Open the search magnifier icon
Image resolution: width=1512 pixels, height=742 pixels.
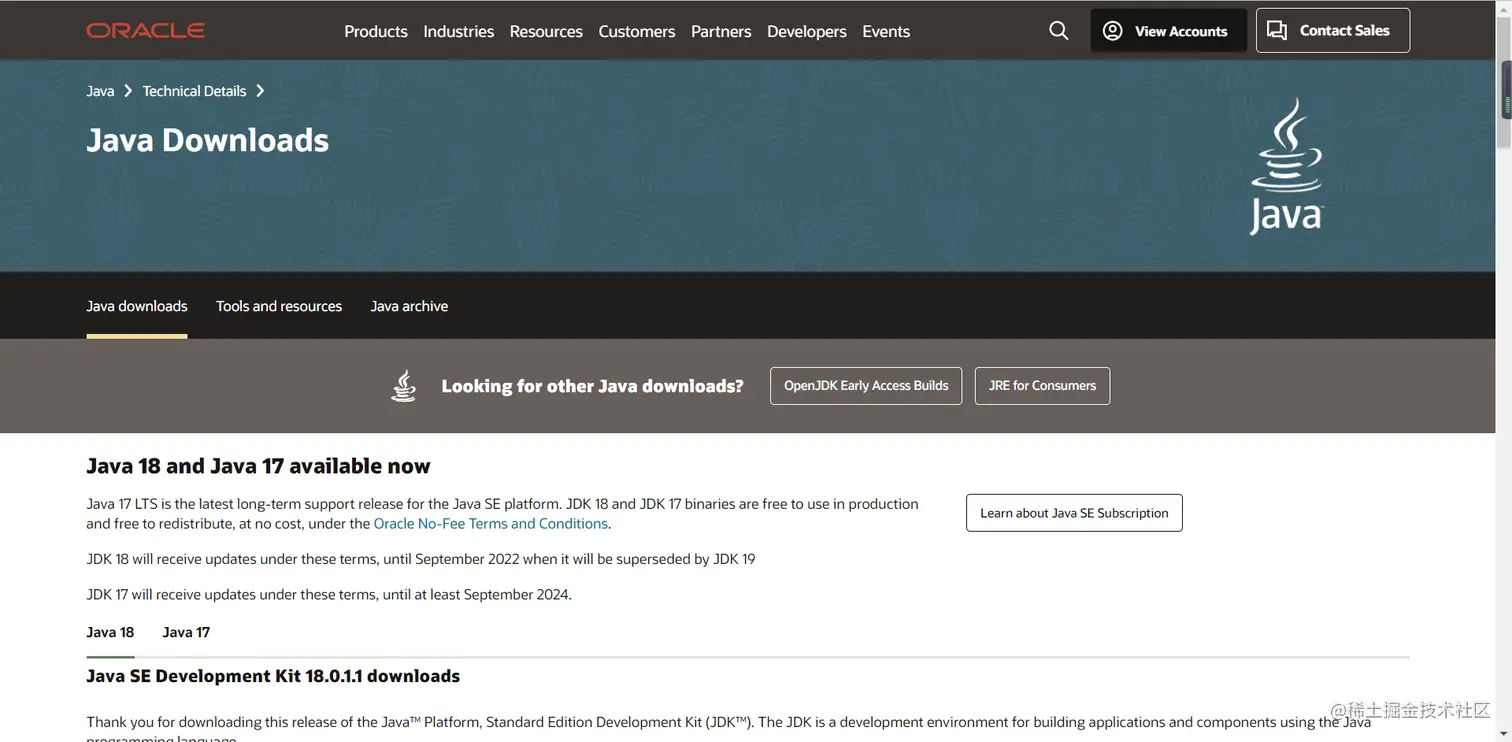(1059, 31)
